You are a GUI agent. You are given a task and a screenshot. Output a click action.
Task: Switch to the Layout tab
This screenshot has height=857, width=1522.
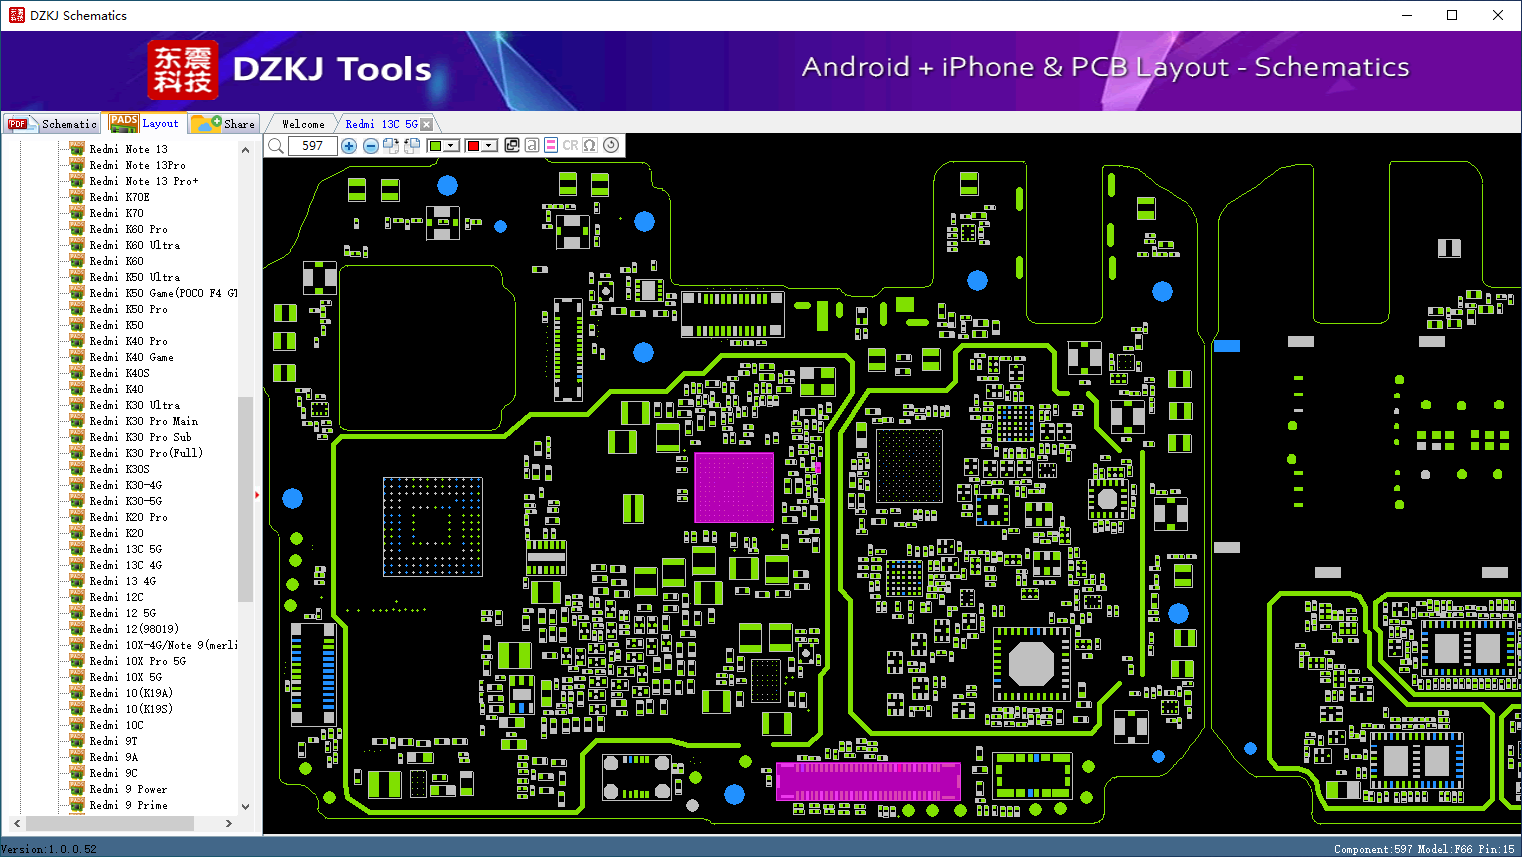(x=146, y=123)
